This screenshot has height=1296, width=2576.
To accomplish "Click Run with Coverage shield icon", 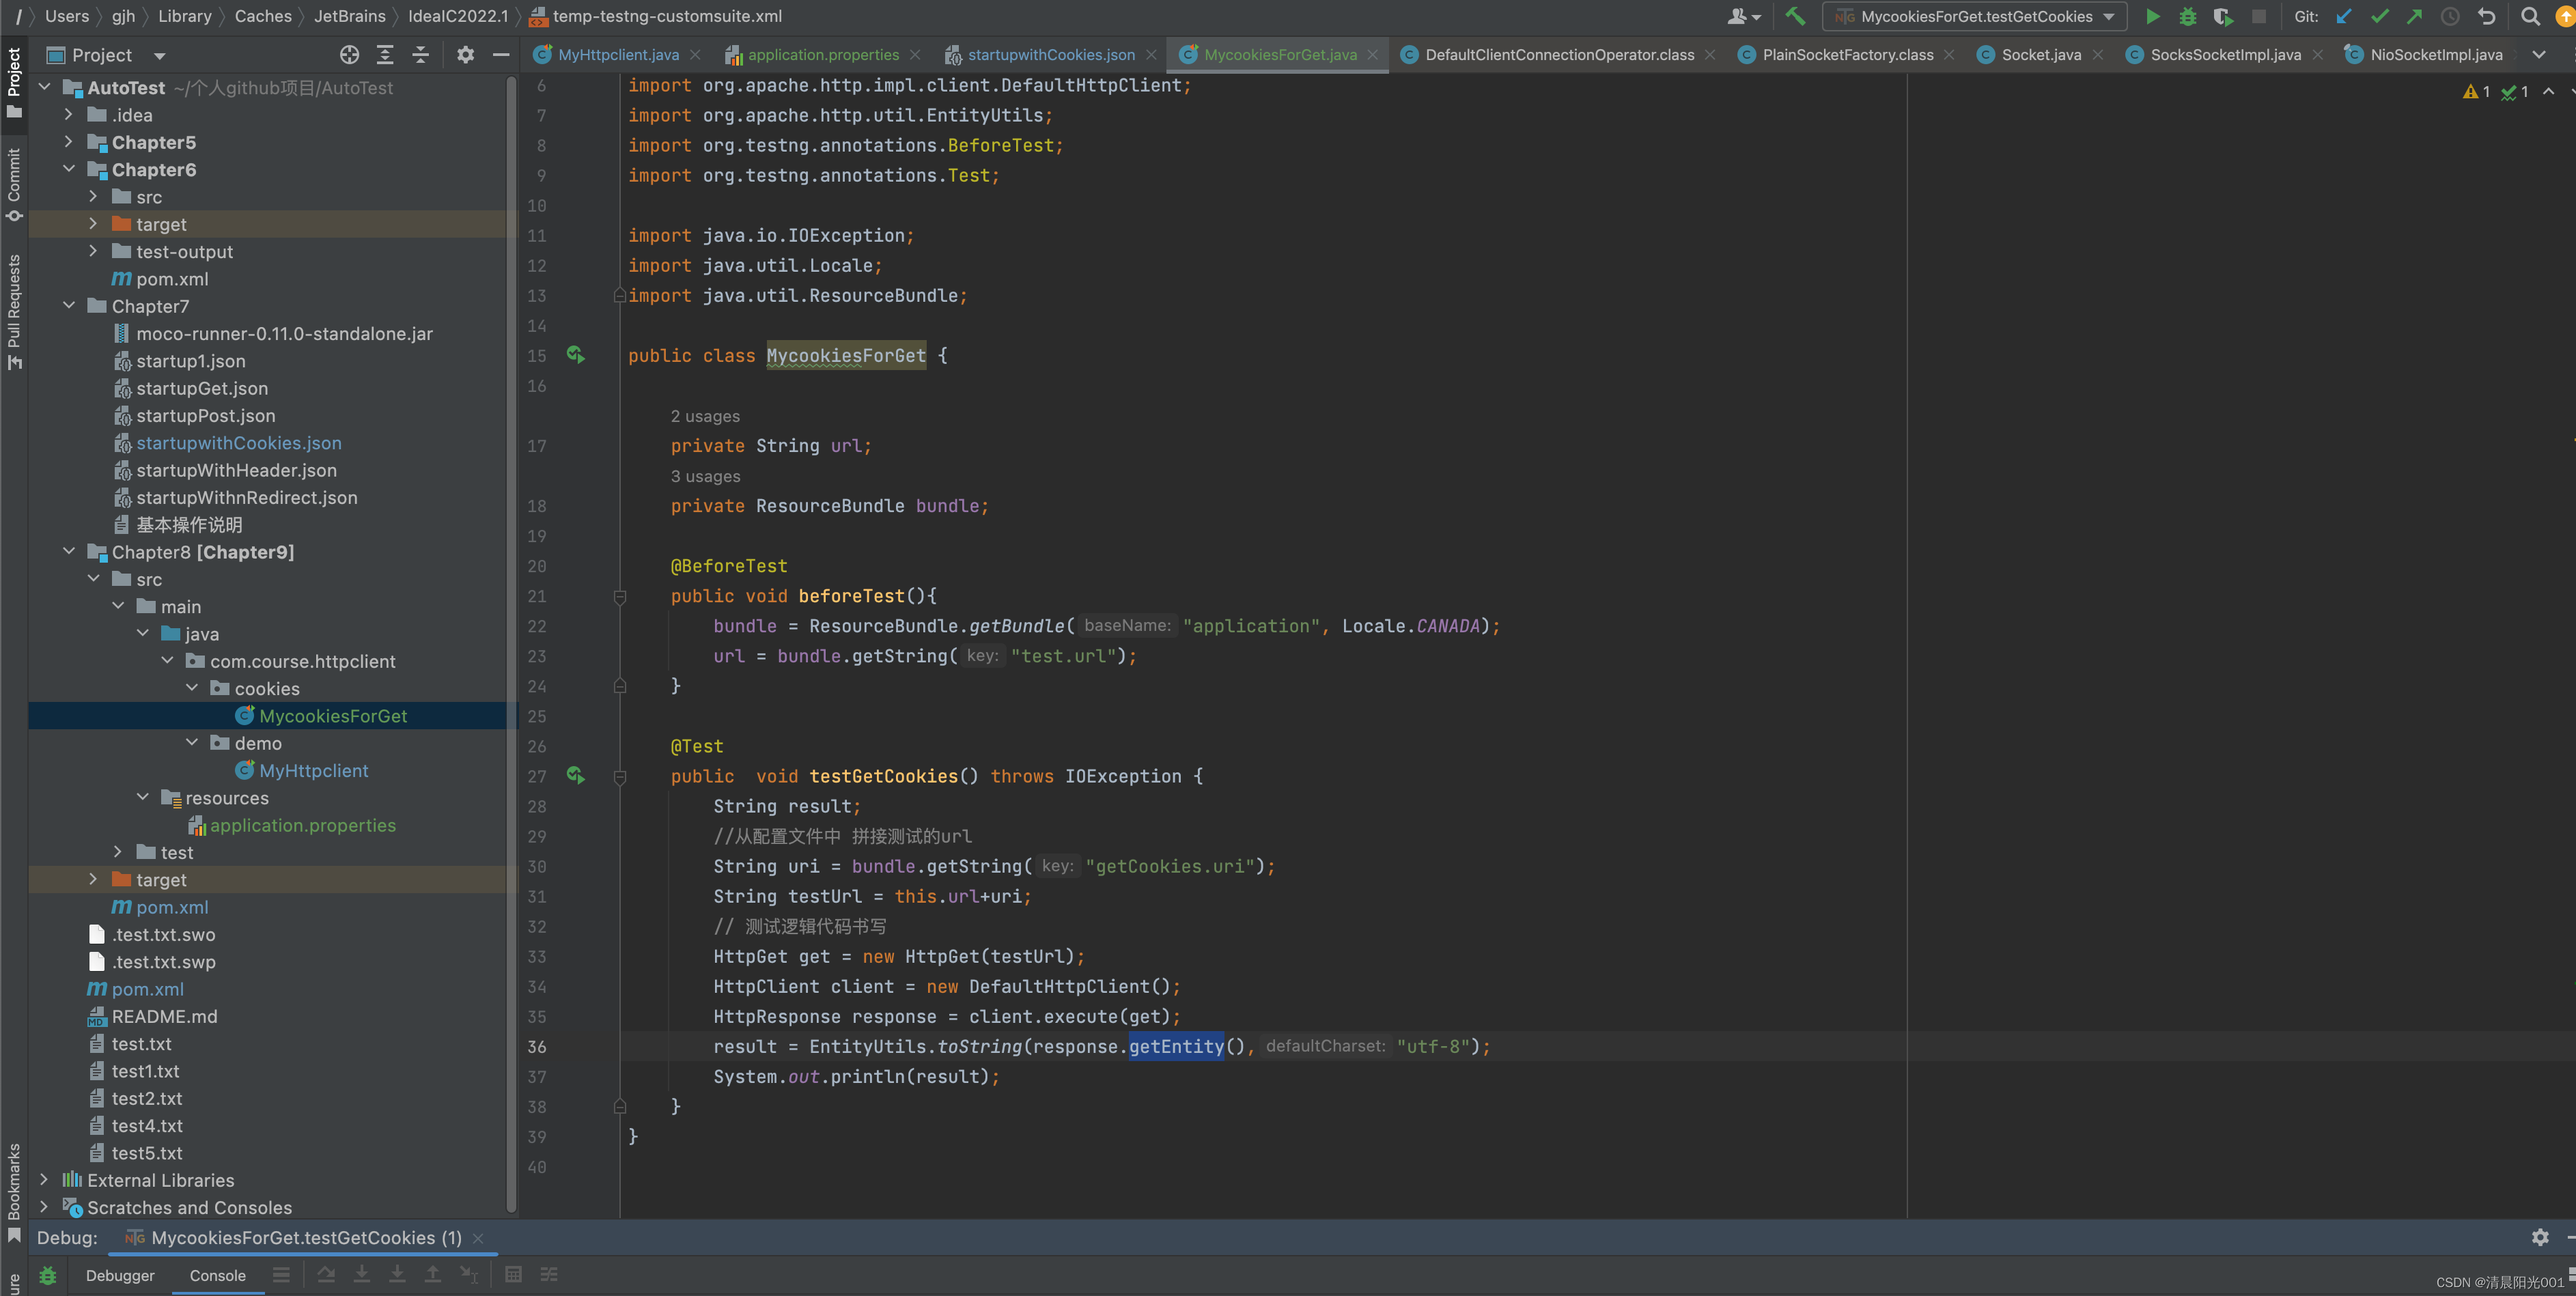I will point(2222,16).
